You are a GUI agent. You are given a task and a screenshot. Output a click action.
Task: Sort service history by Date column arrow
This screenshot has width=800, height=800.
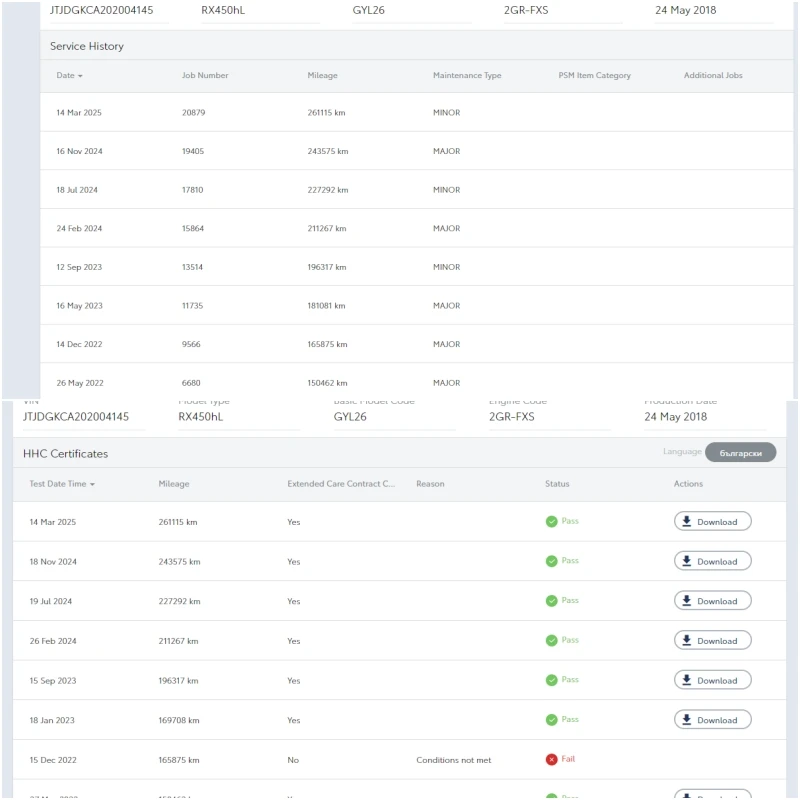pyautogui.click(x=80, y=76)
